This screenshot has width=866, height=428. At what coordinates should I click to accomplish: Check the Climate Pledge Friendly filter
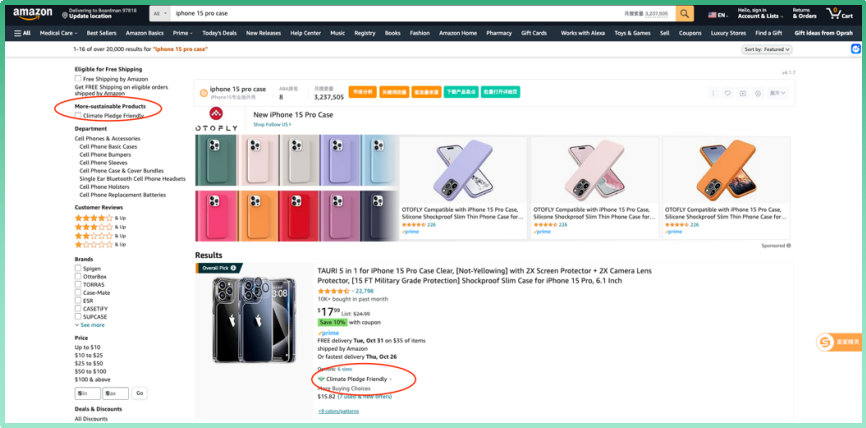(78, 115)
